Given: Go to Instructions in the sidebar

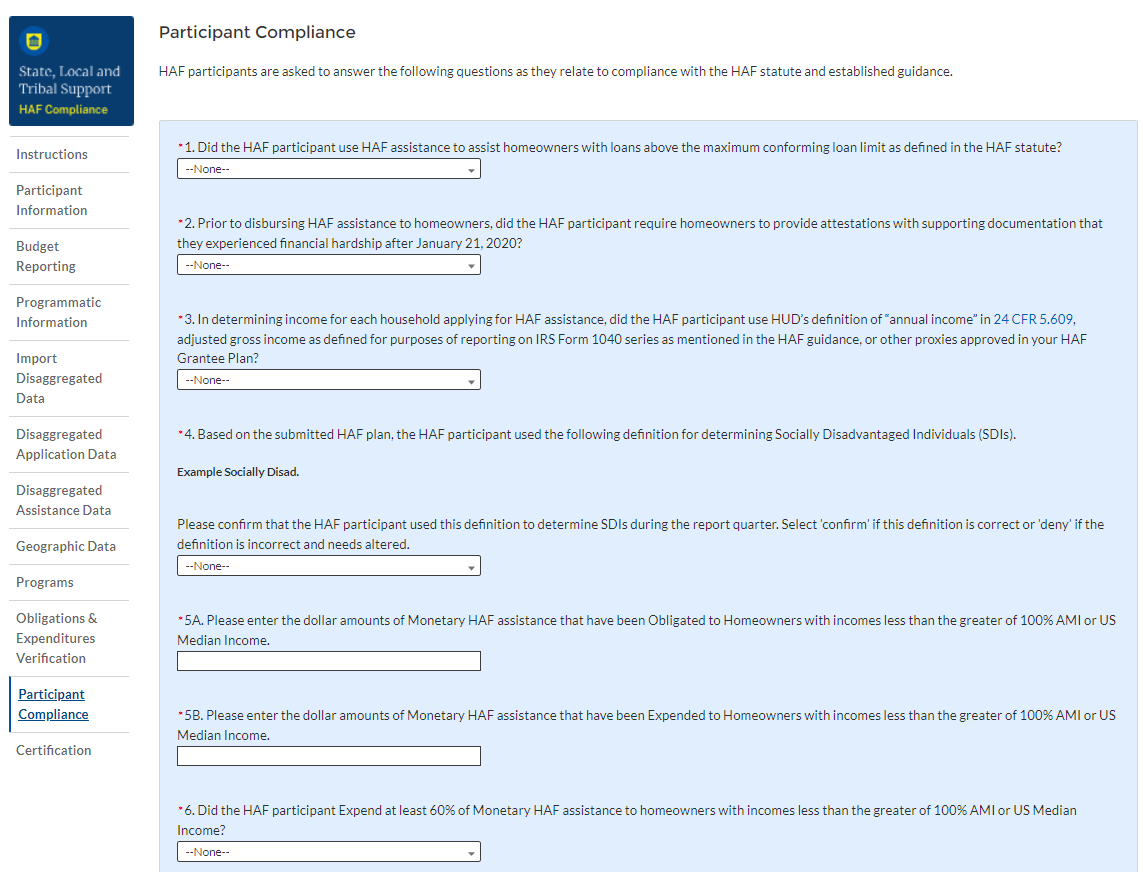Looking at the screenshot, I should (52, 154).
